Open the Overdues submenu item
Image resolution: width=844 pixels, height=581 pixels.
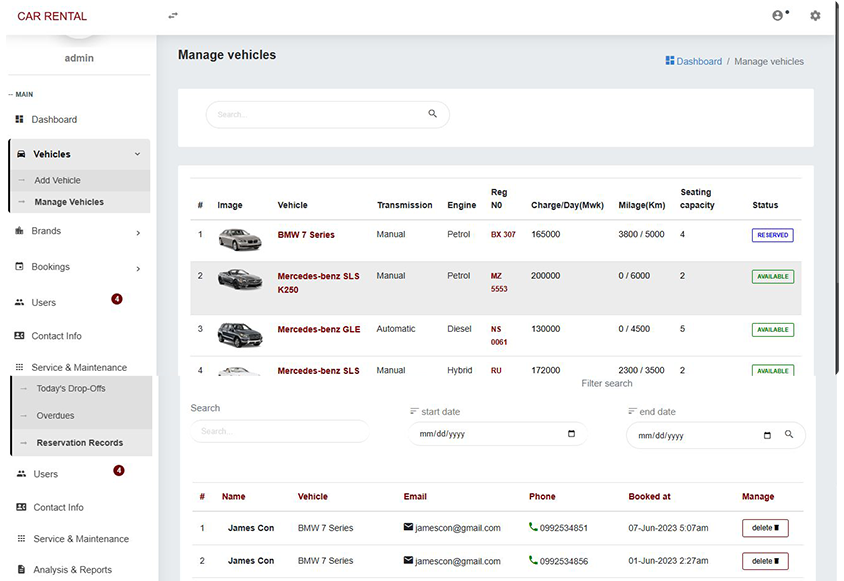point(81,415)
